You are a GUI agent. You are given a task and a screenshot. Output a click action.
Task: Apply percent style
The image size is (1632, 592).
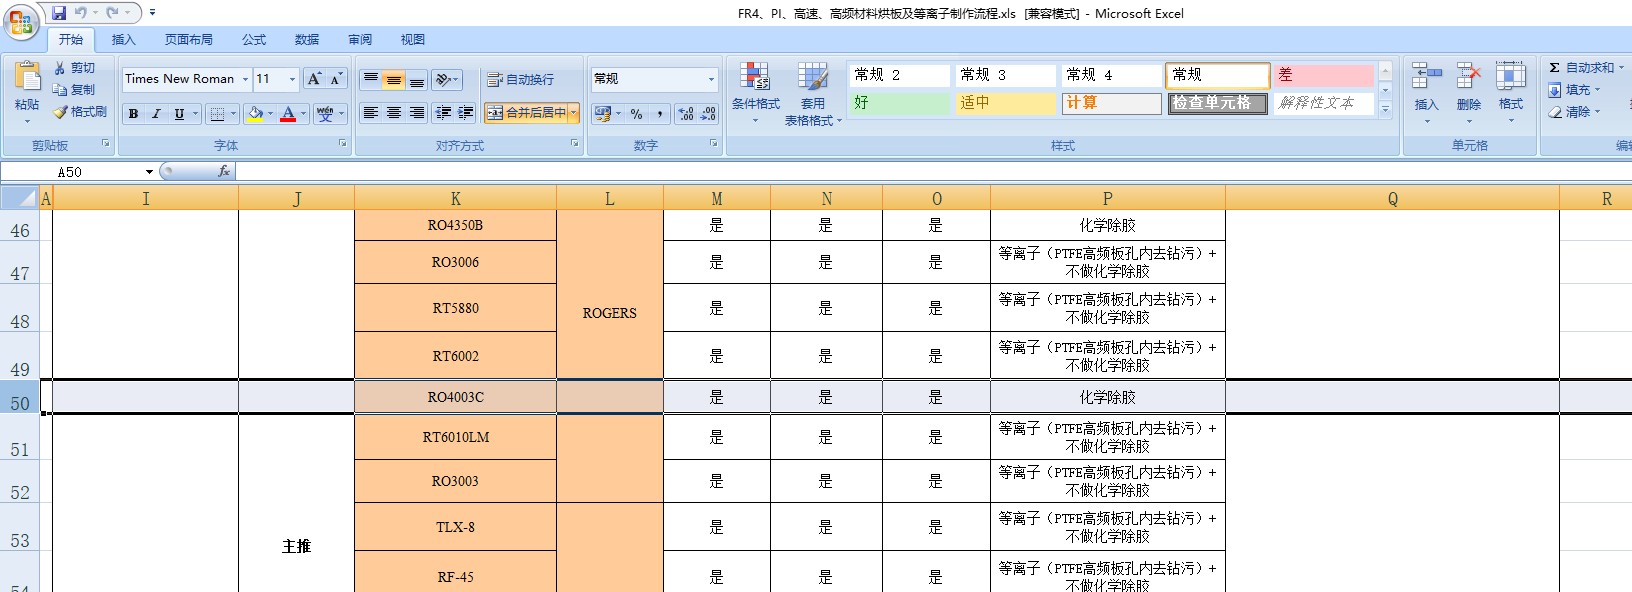(637, 114)
